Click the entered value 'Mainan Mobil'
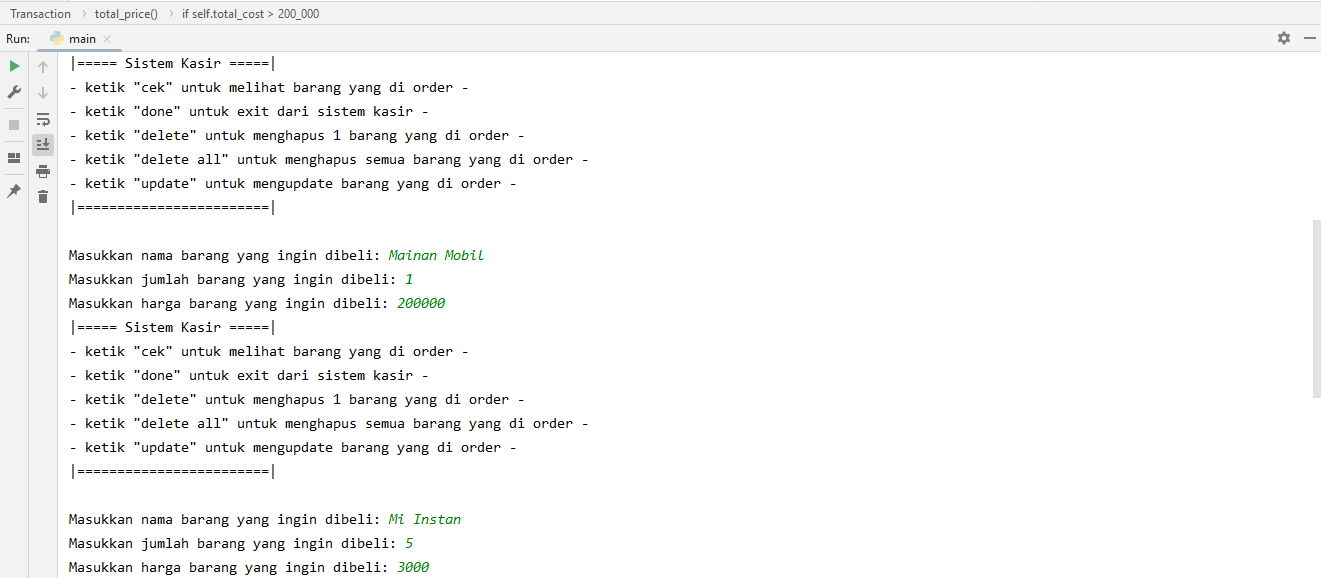1321x578 pixels. tap(436, 255)
